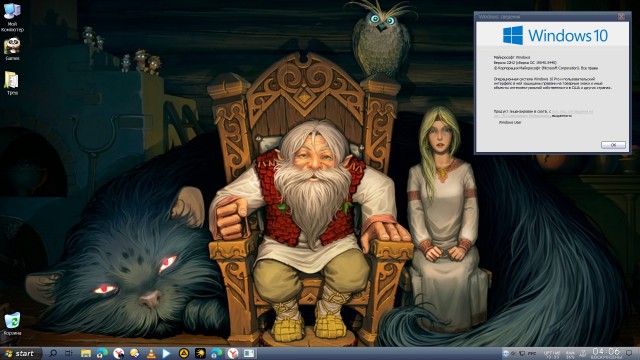Open the Start menu button

(20, 353)
